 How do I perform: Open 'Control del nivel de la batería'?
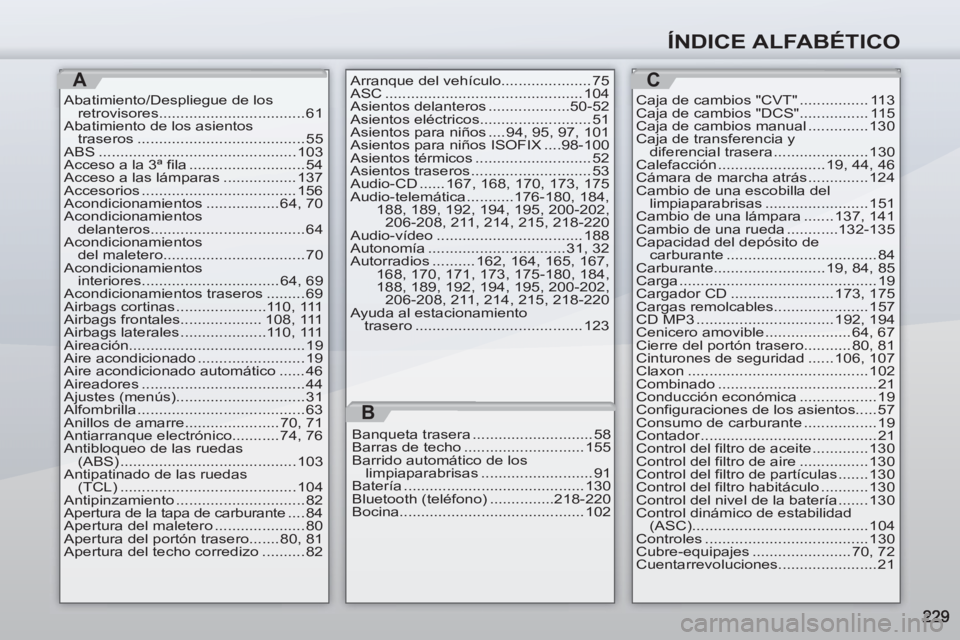pos(765,500)
